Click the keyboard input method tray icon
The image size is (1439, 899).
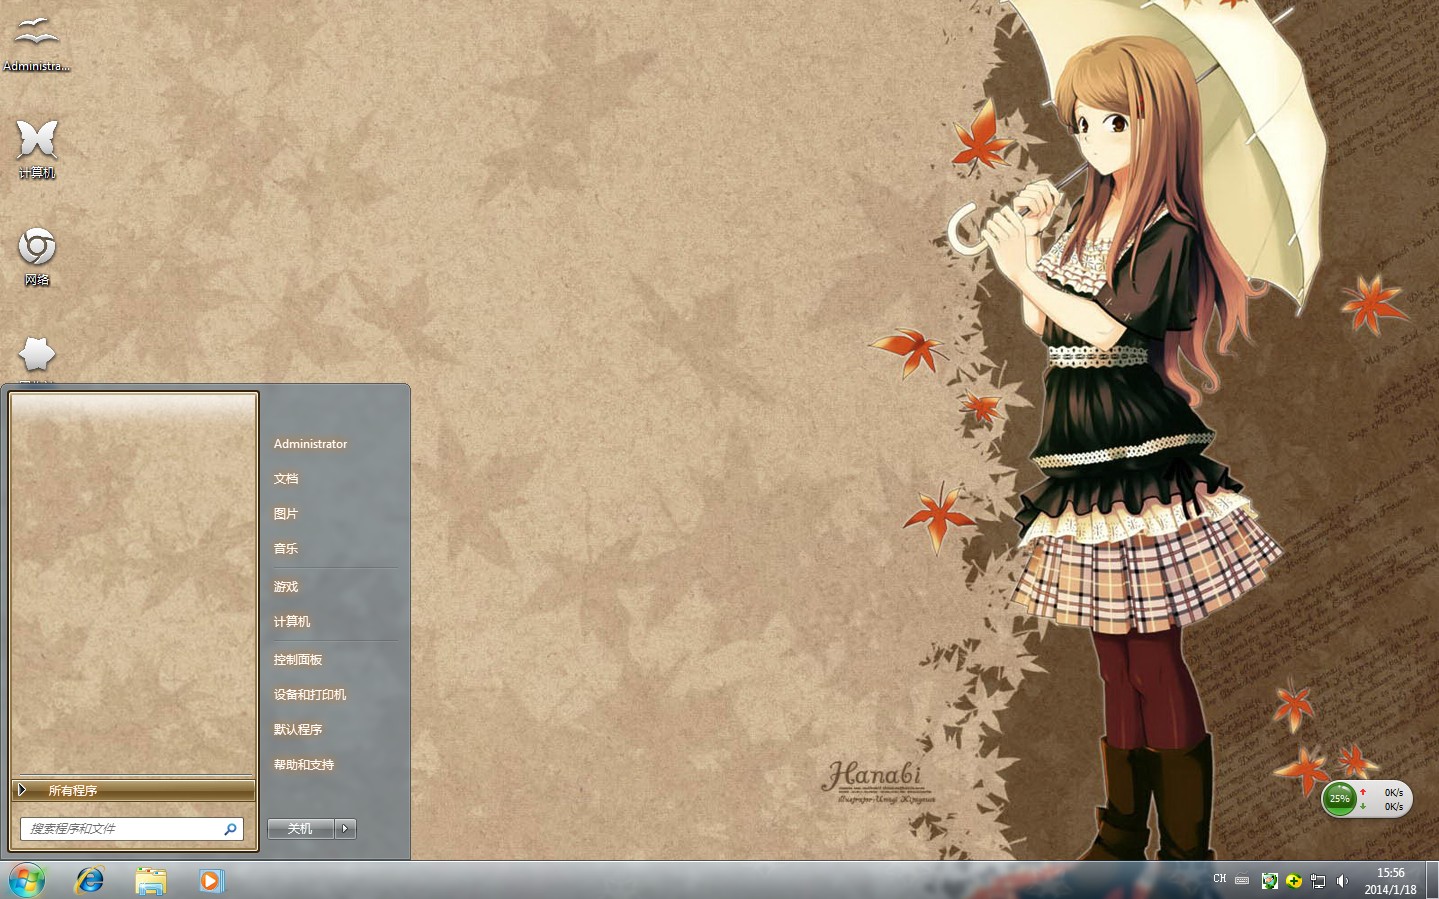pos(1242,881)
